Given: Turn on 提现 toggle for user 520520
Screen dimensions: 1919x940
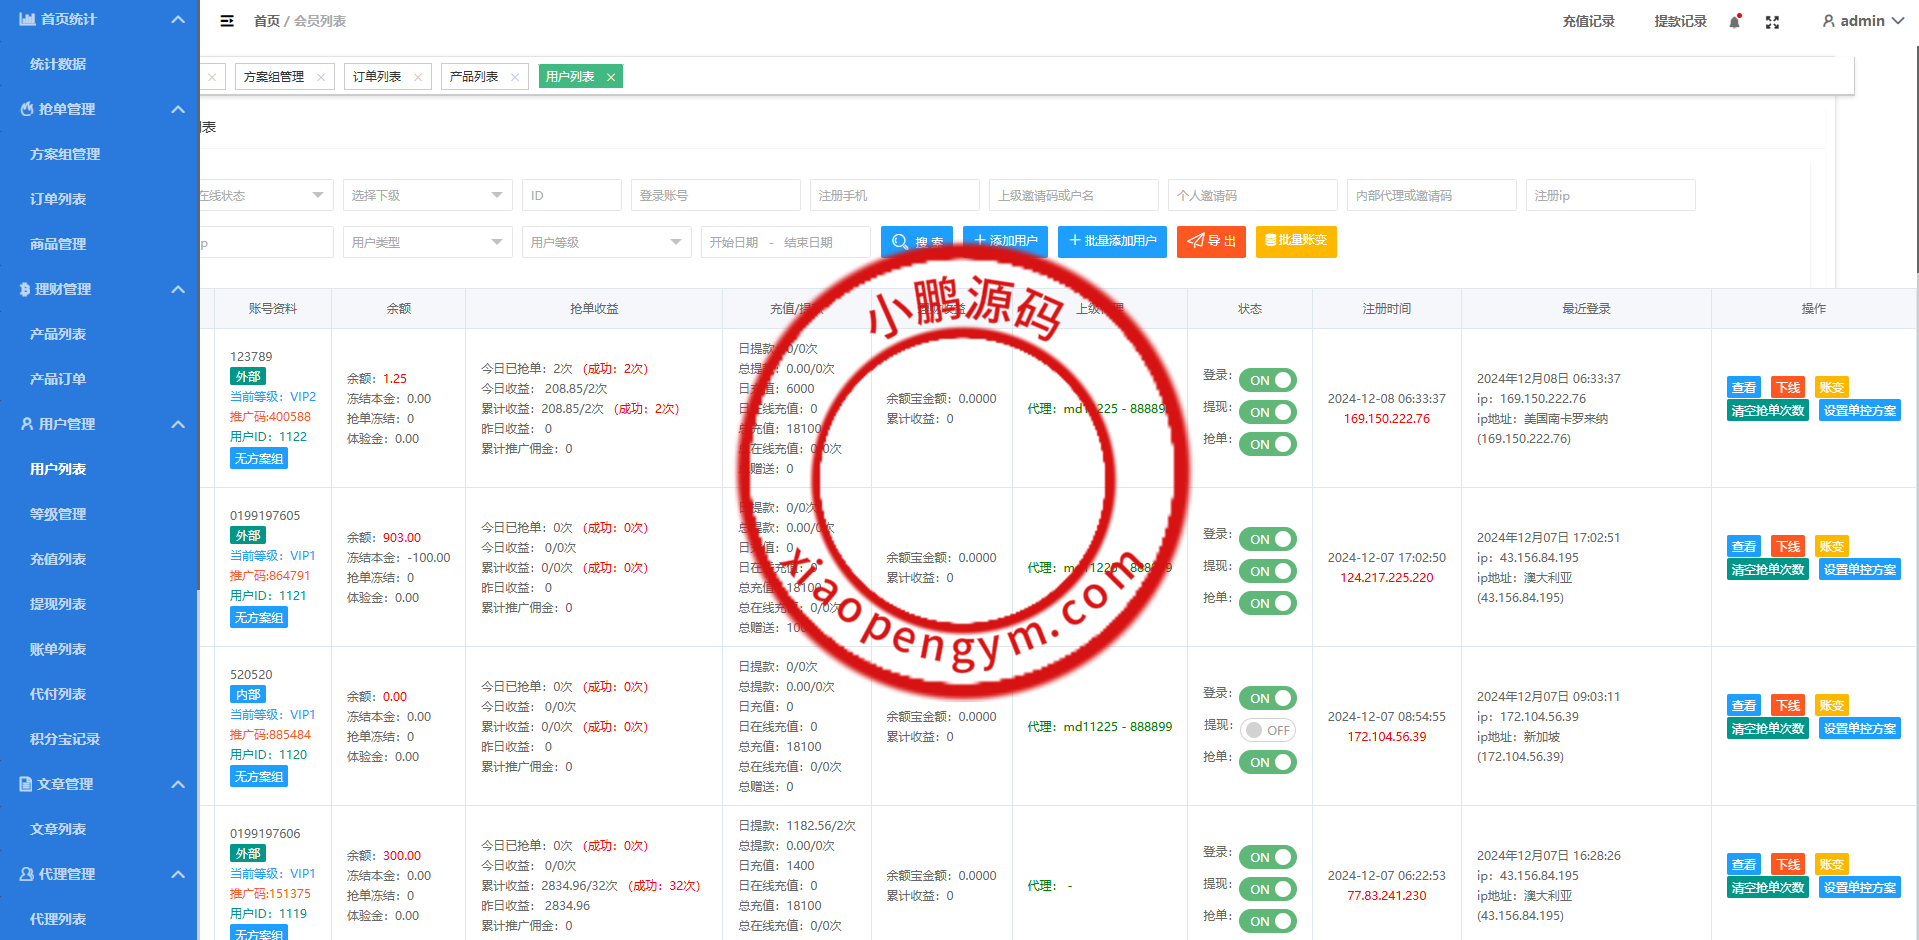Looking at the screenshot, I should click(x=1268, y=730).
